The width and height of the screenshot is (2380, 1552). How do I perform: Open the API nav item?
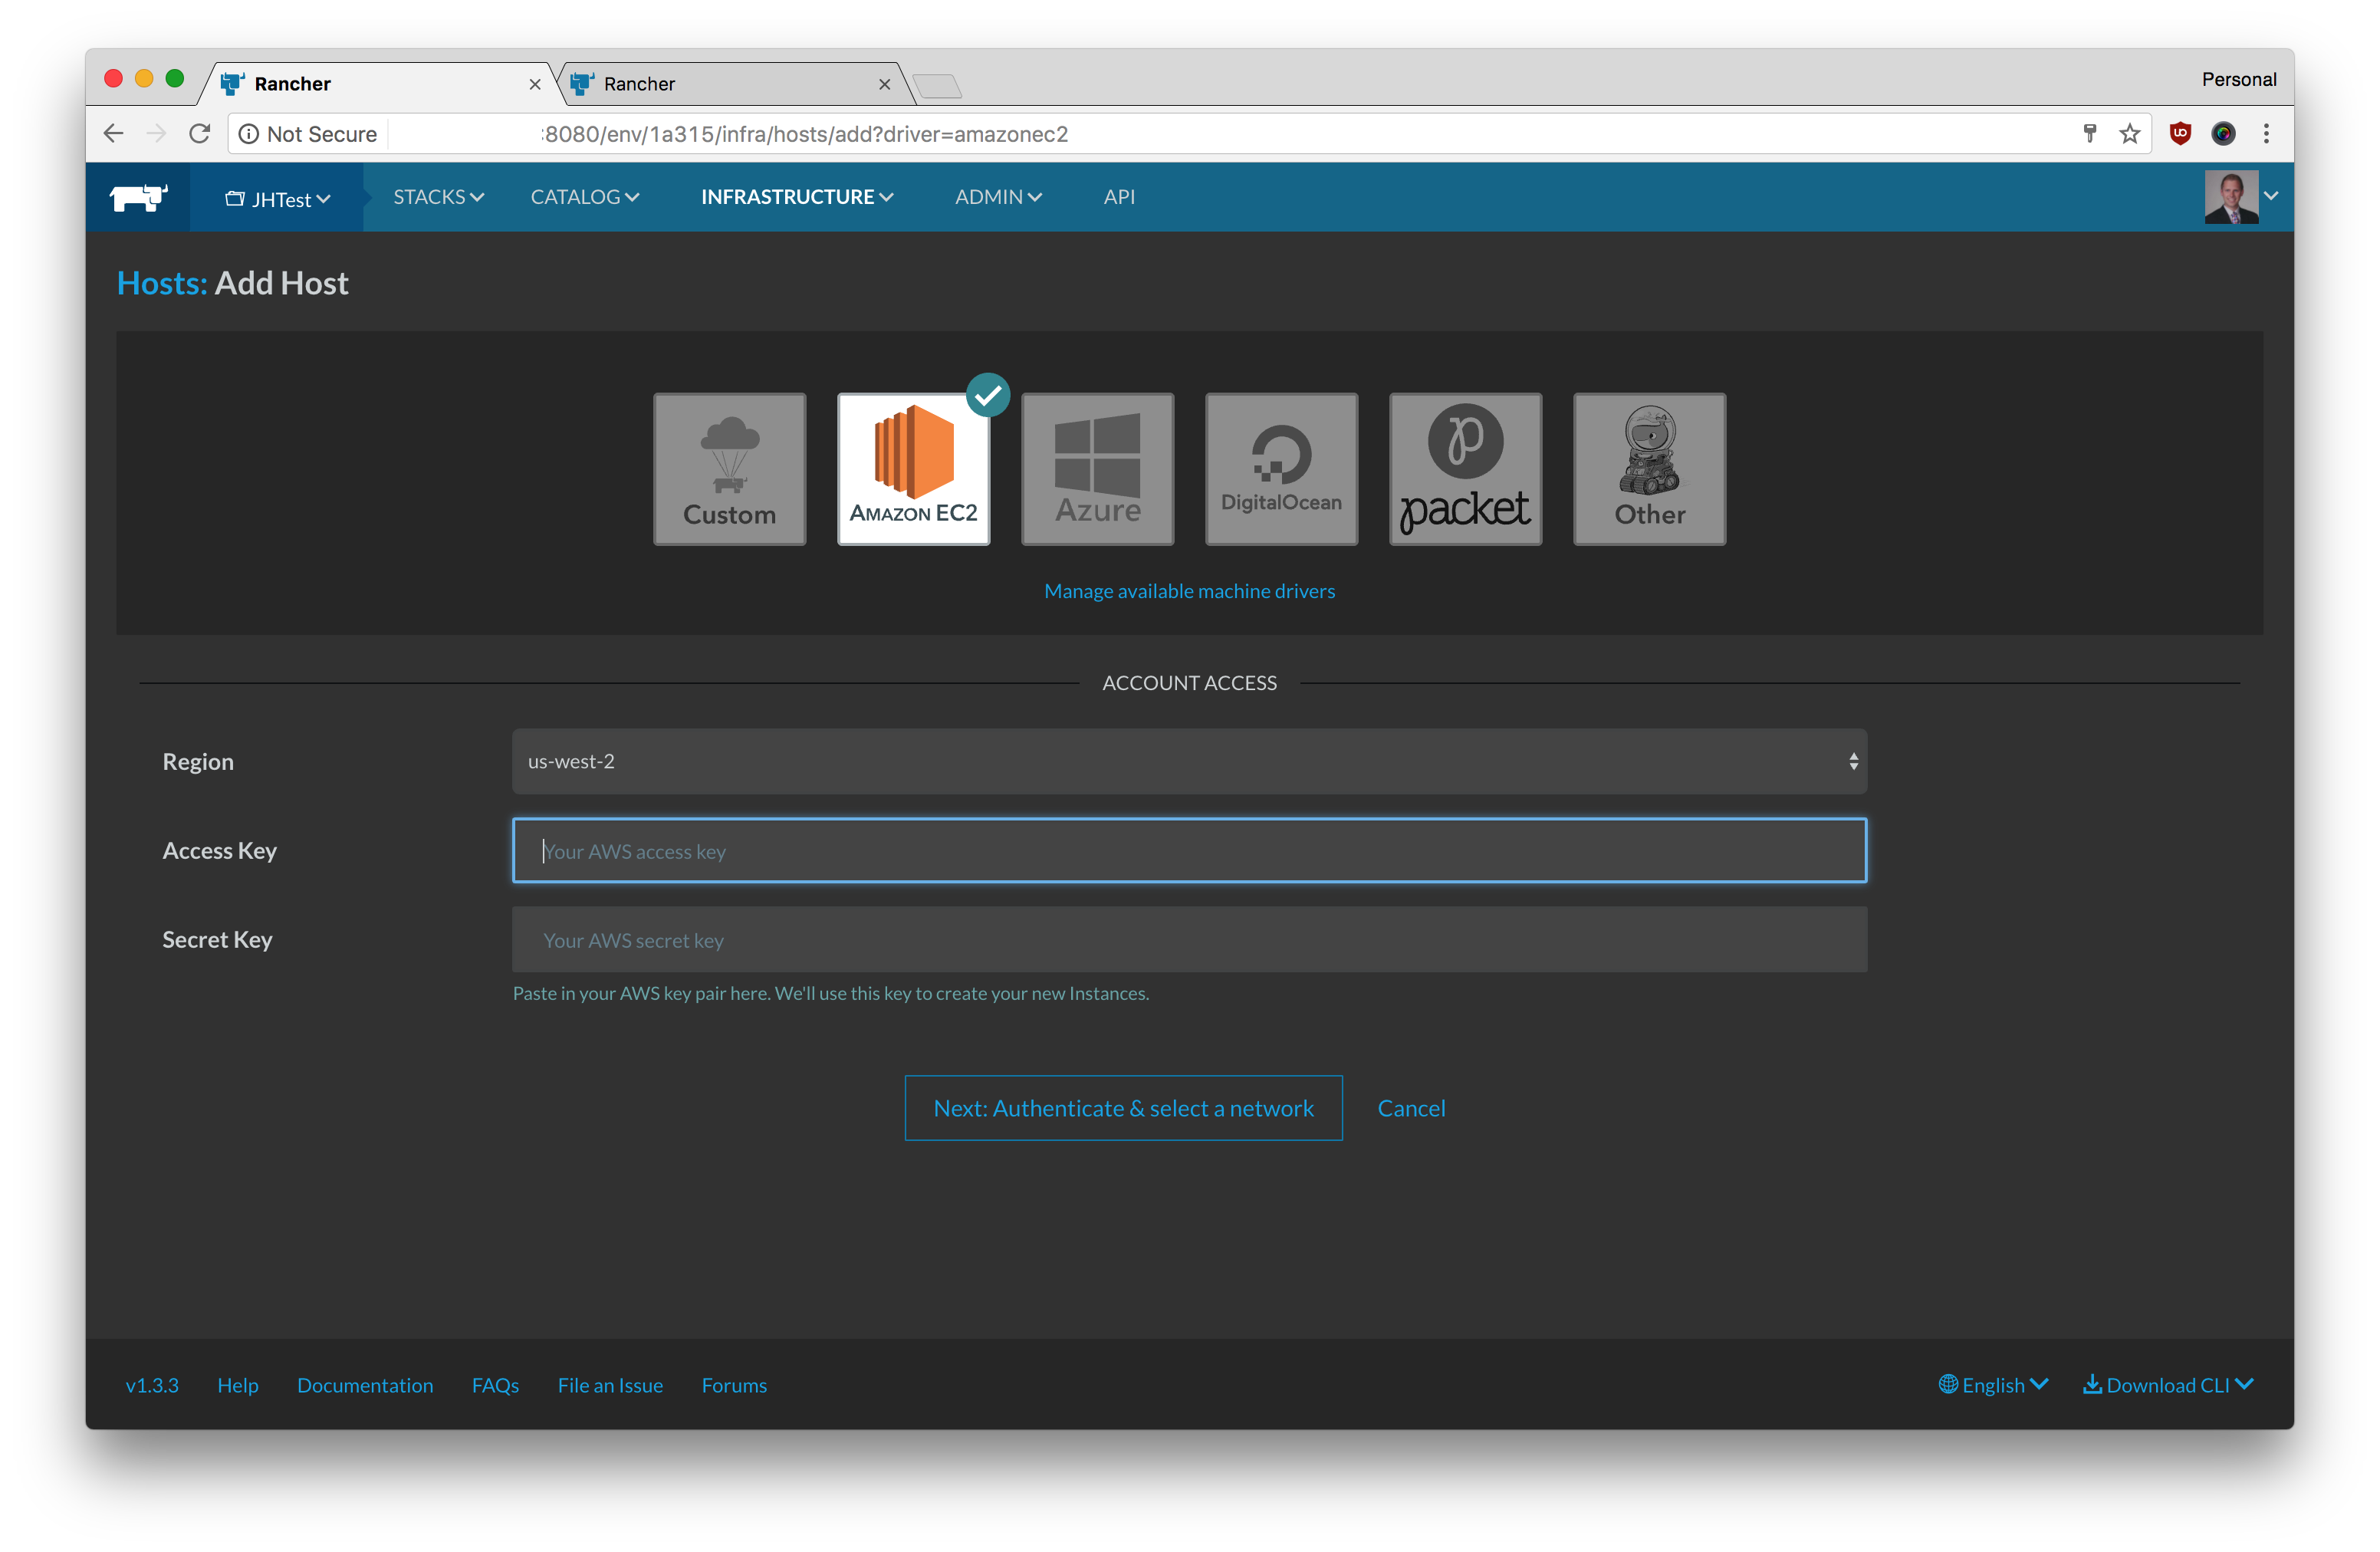pos(1119,197)
